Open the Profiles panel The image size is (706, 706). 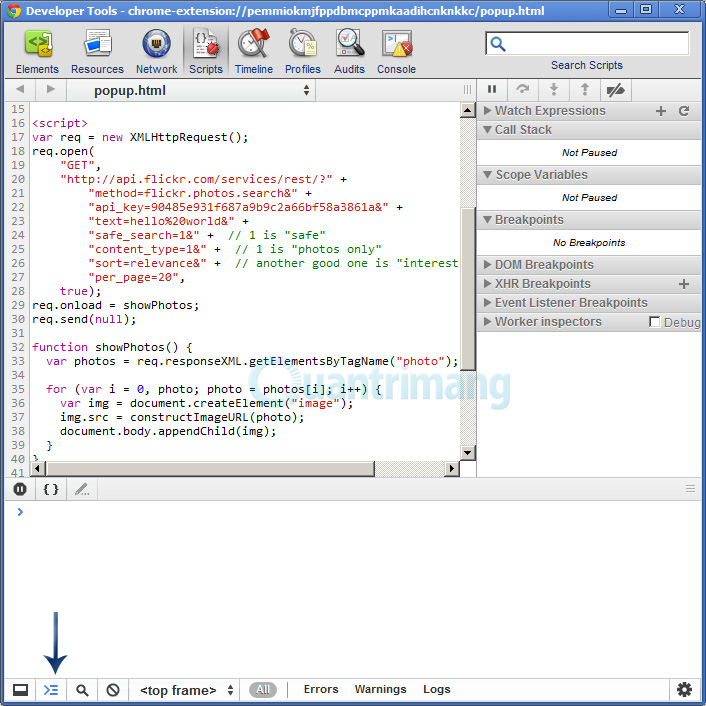click(302, 51)
